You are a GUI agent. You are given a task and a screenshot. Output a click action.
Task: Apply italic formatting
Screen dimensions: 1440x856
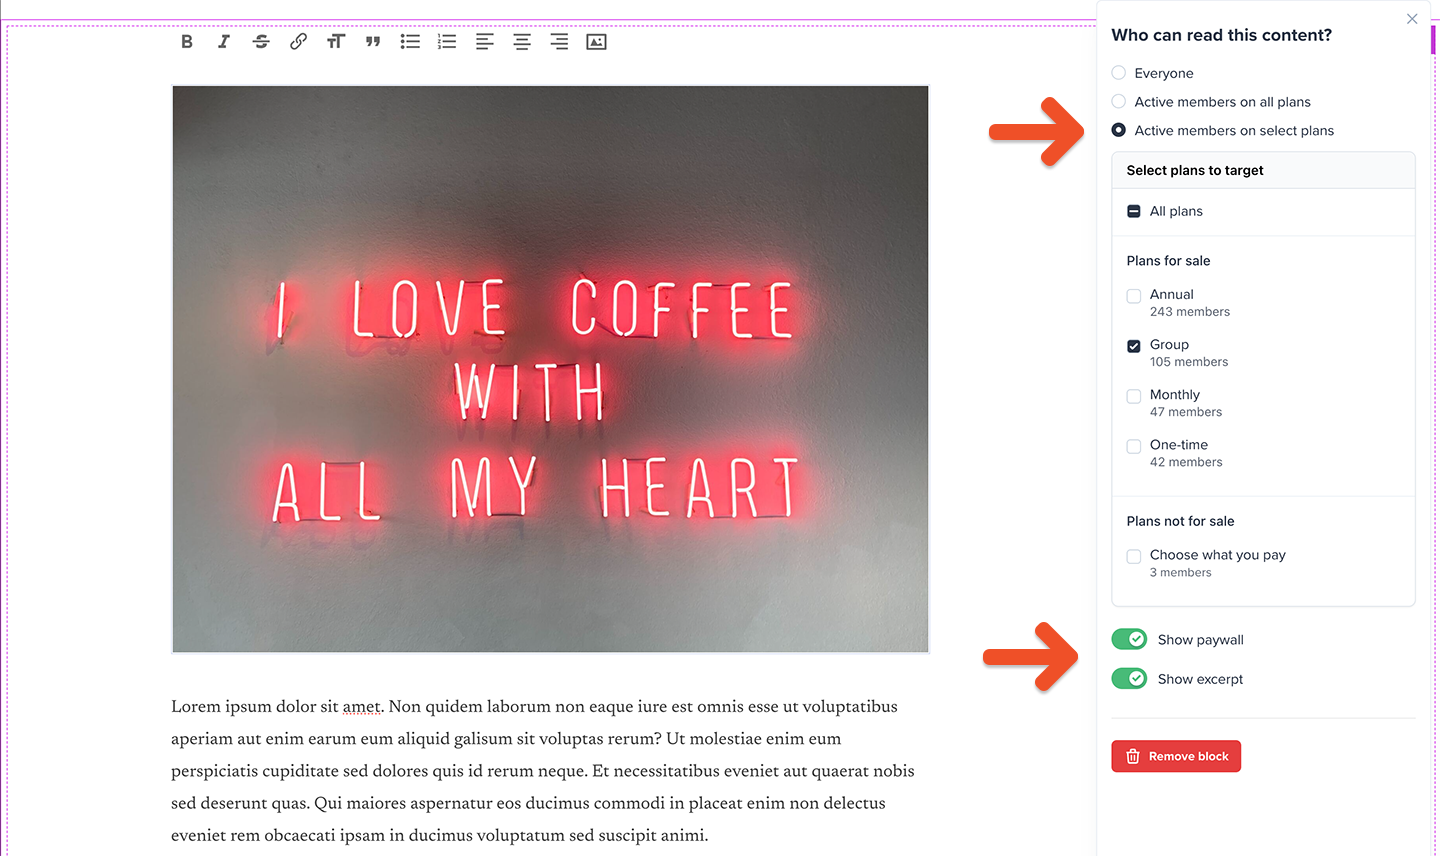point(224,42)
